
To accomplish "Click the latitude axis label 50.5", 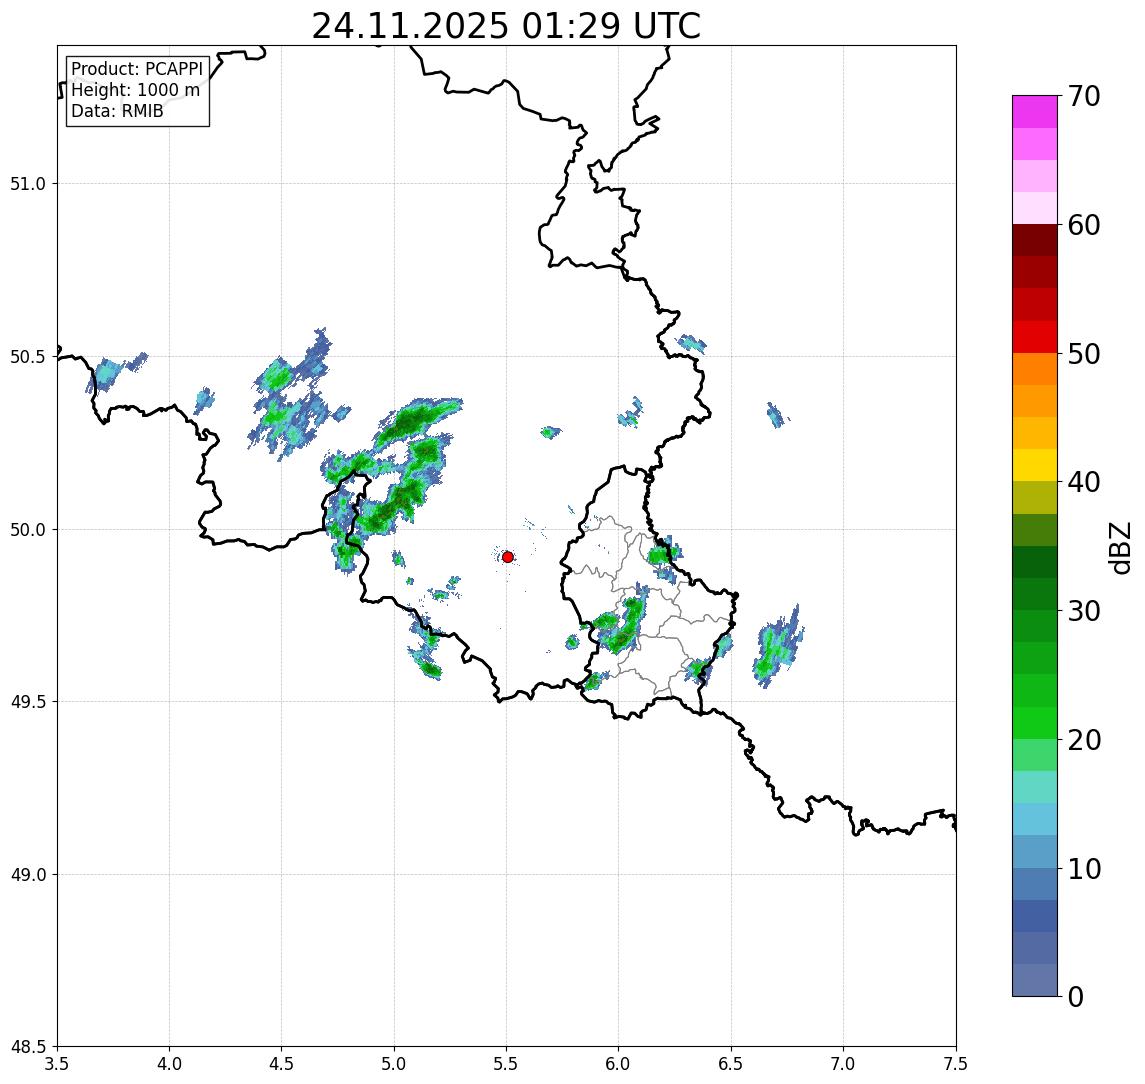I will (x=28, y=357).
